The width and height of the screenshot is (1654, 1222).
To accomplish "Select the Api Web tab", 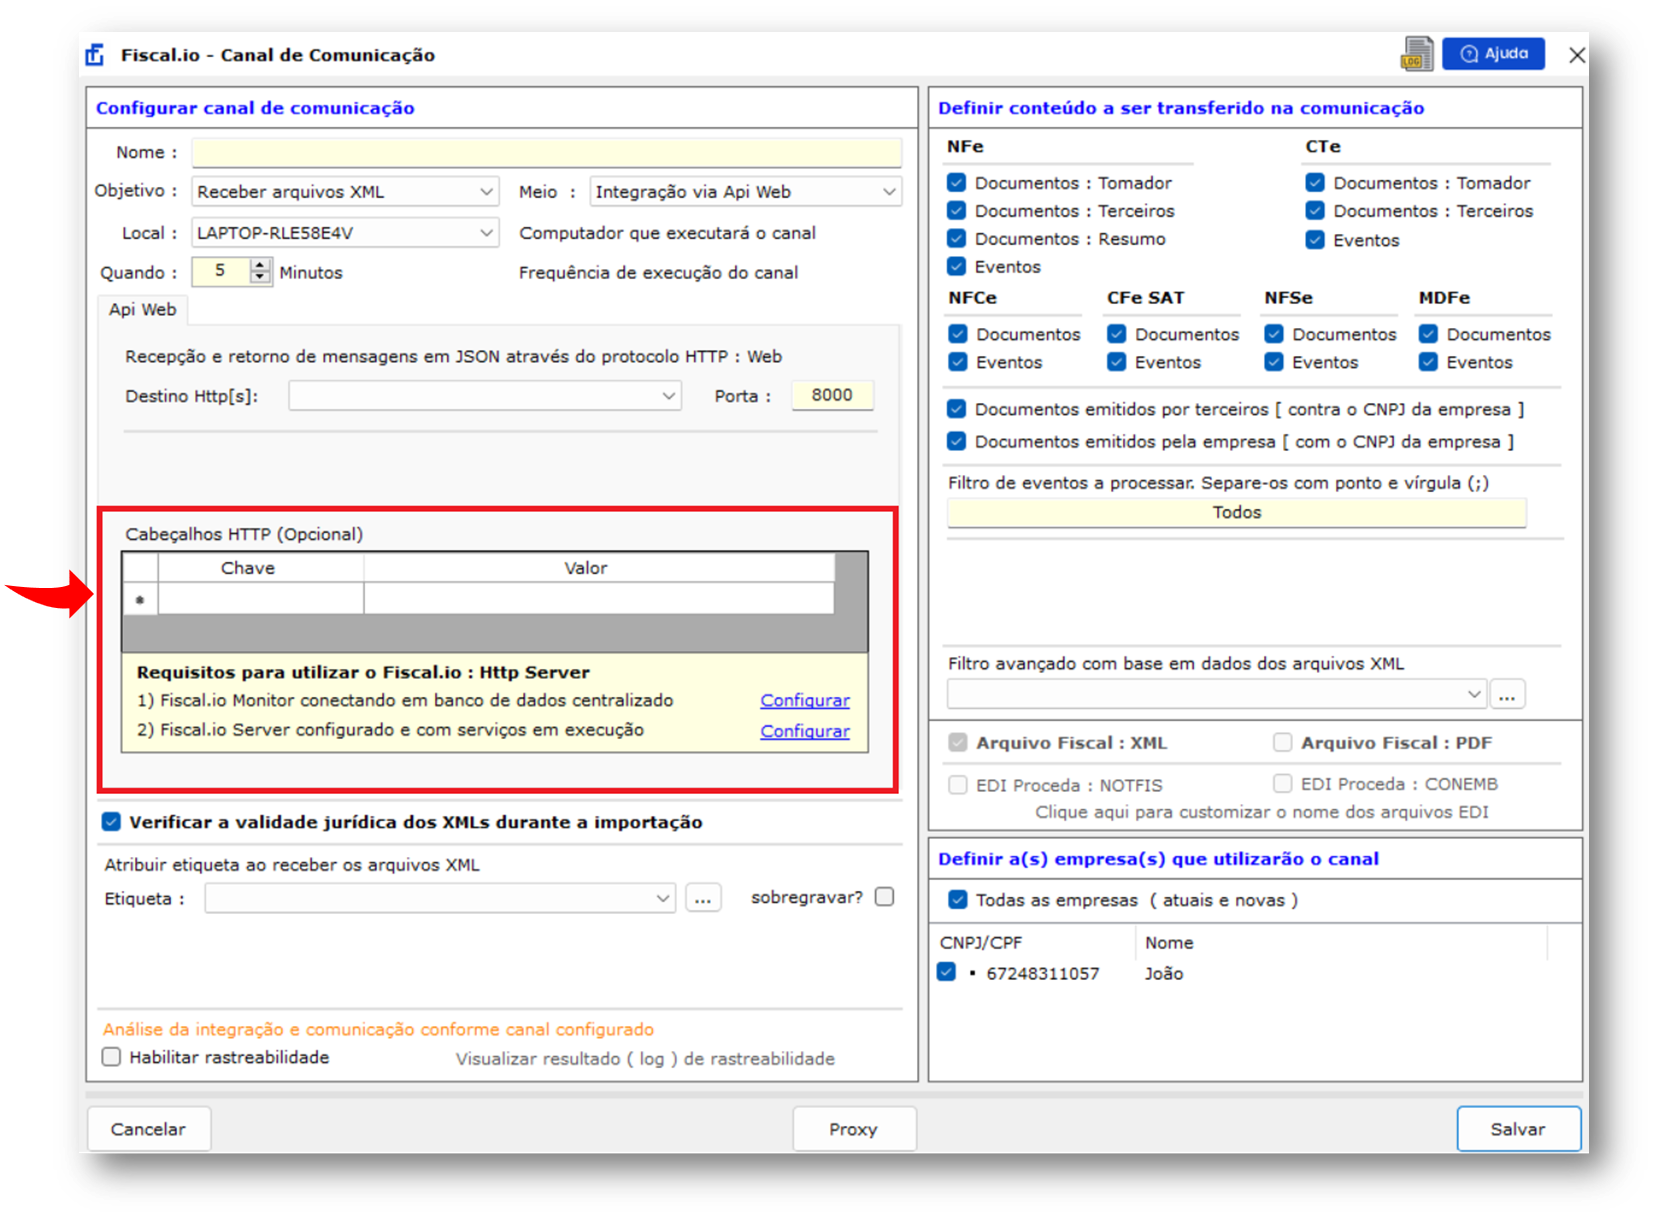I will [x=142, y=310].
